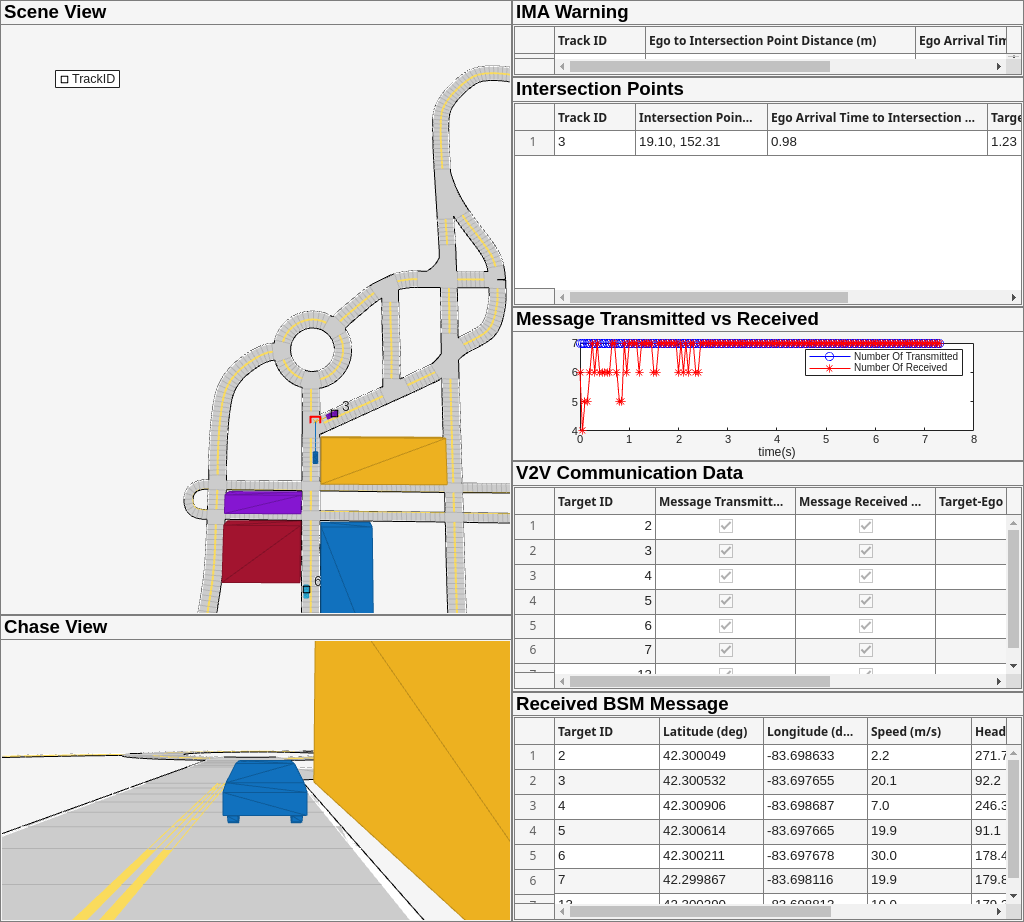Click scroll-right arrow in Intersection Points table
Viewport: 1024px width, 922px height.
[x=1014, y=297]
